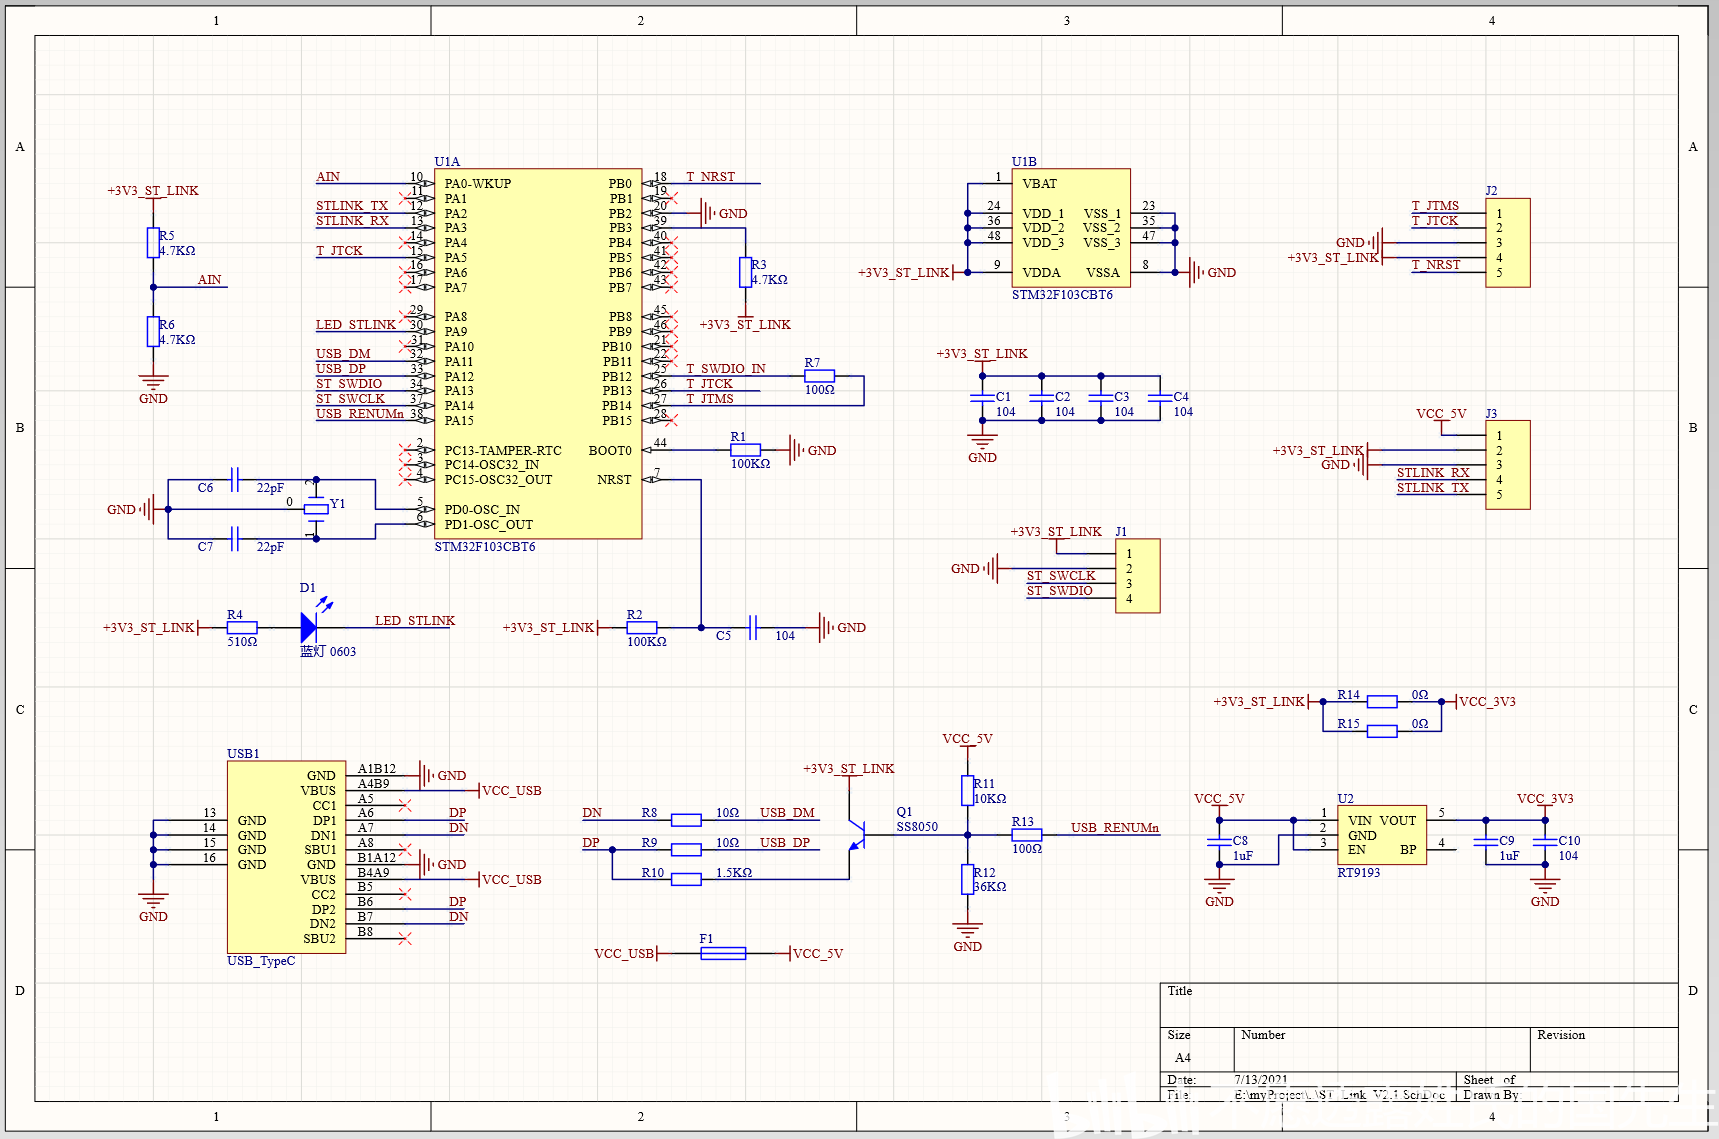Click the PD0-OSC_IN pin name
This screenshot has height=1139, width=1719.
[x=482, y=510]
